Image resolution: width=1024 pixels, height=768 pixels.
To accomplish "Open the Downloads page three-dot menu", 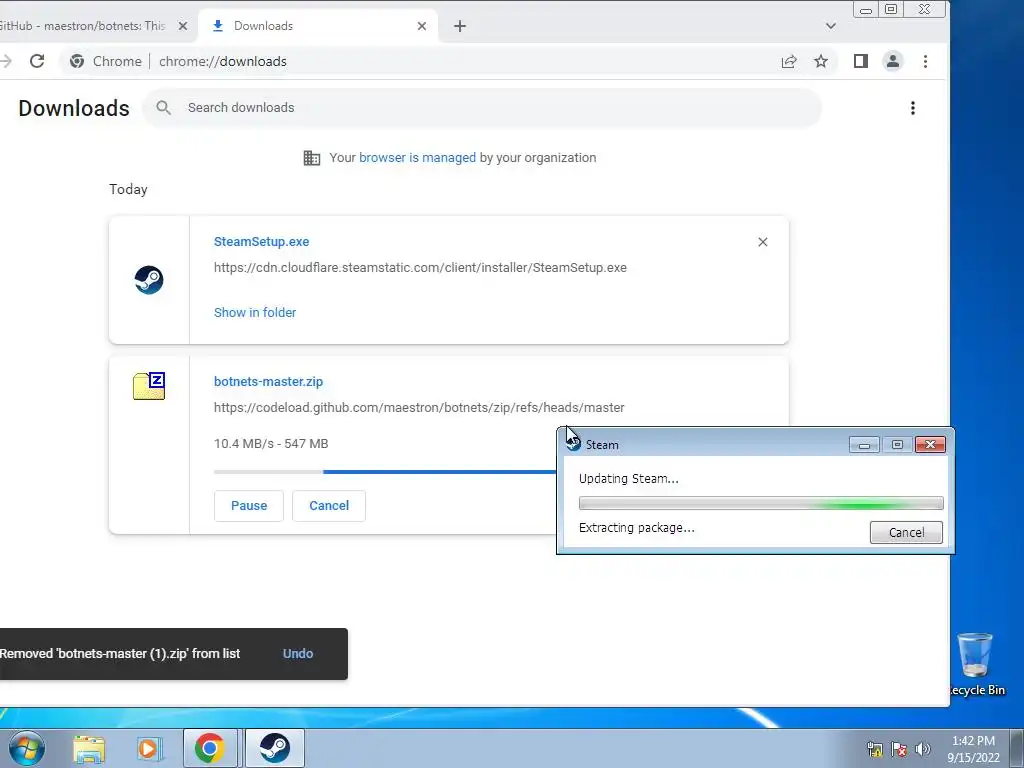I will point(913,108).
